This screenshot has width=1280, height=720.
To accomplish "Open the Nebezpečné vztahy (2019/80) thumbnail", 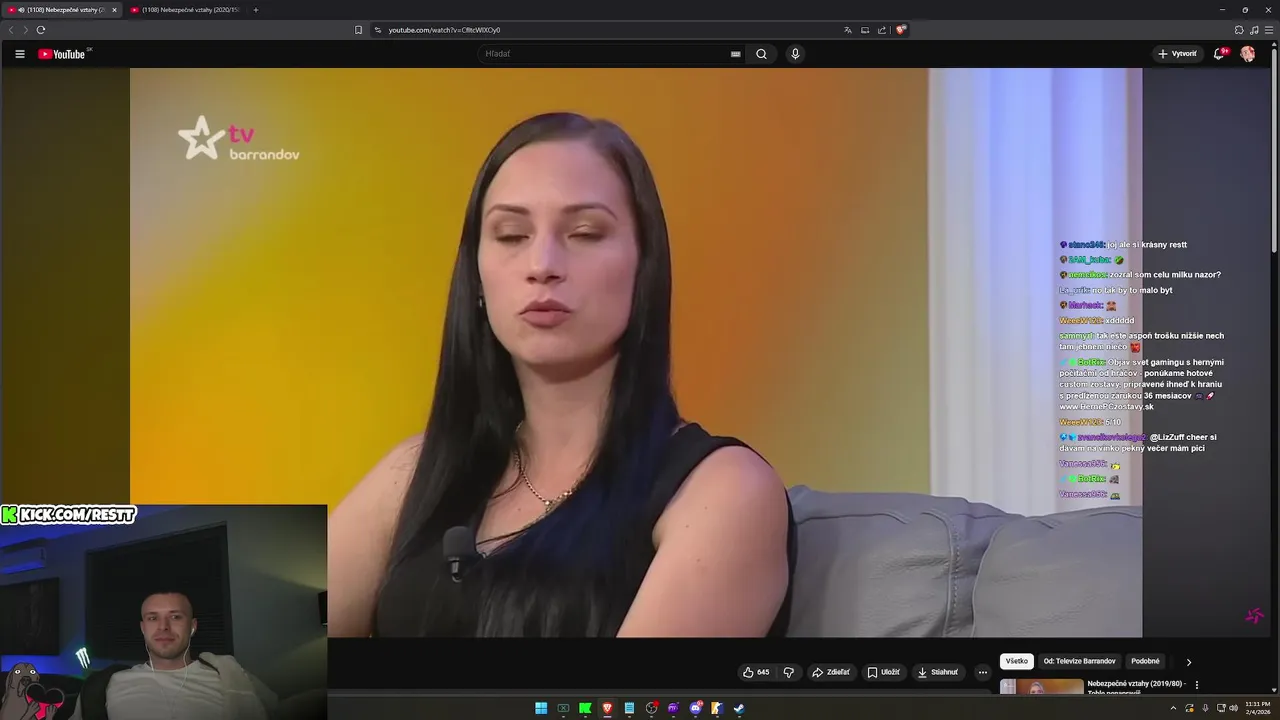I will pyautogui.click(x=1041, y=686).
